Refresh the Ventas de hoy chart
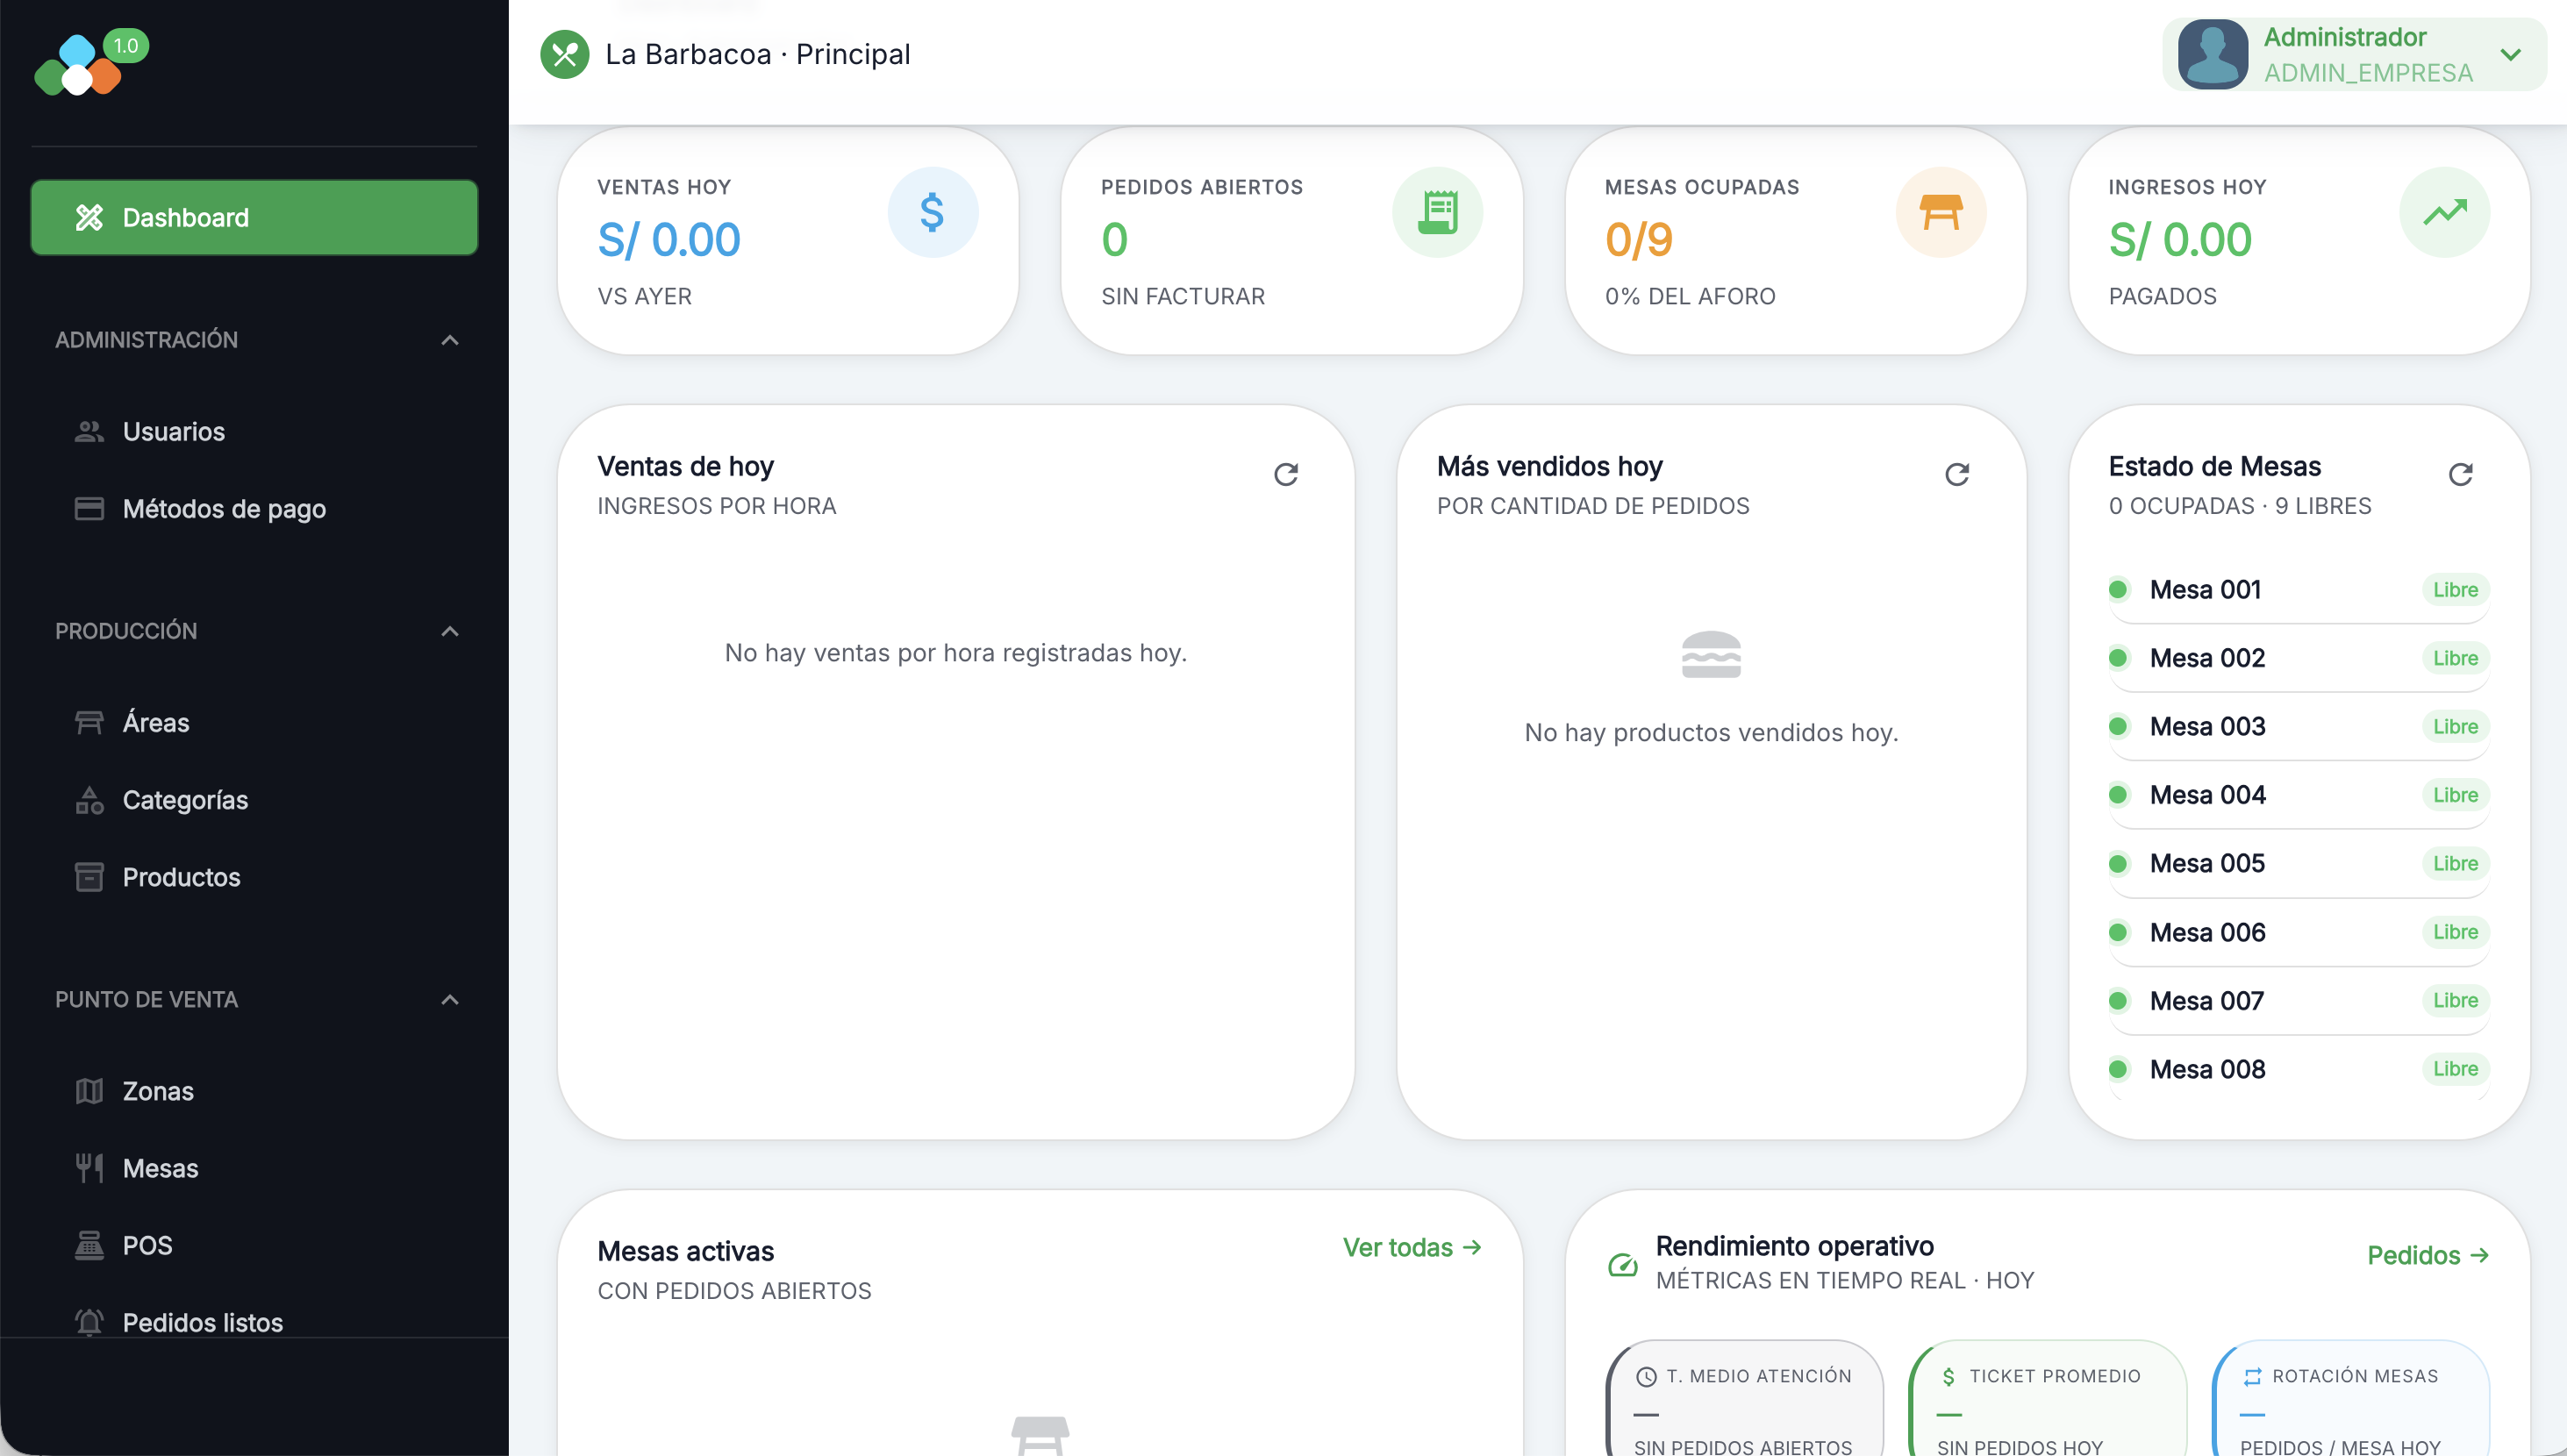Image resolution: width=2567 pixels, height=1456 pixels. pos(1286,474)
